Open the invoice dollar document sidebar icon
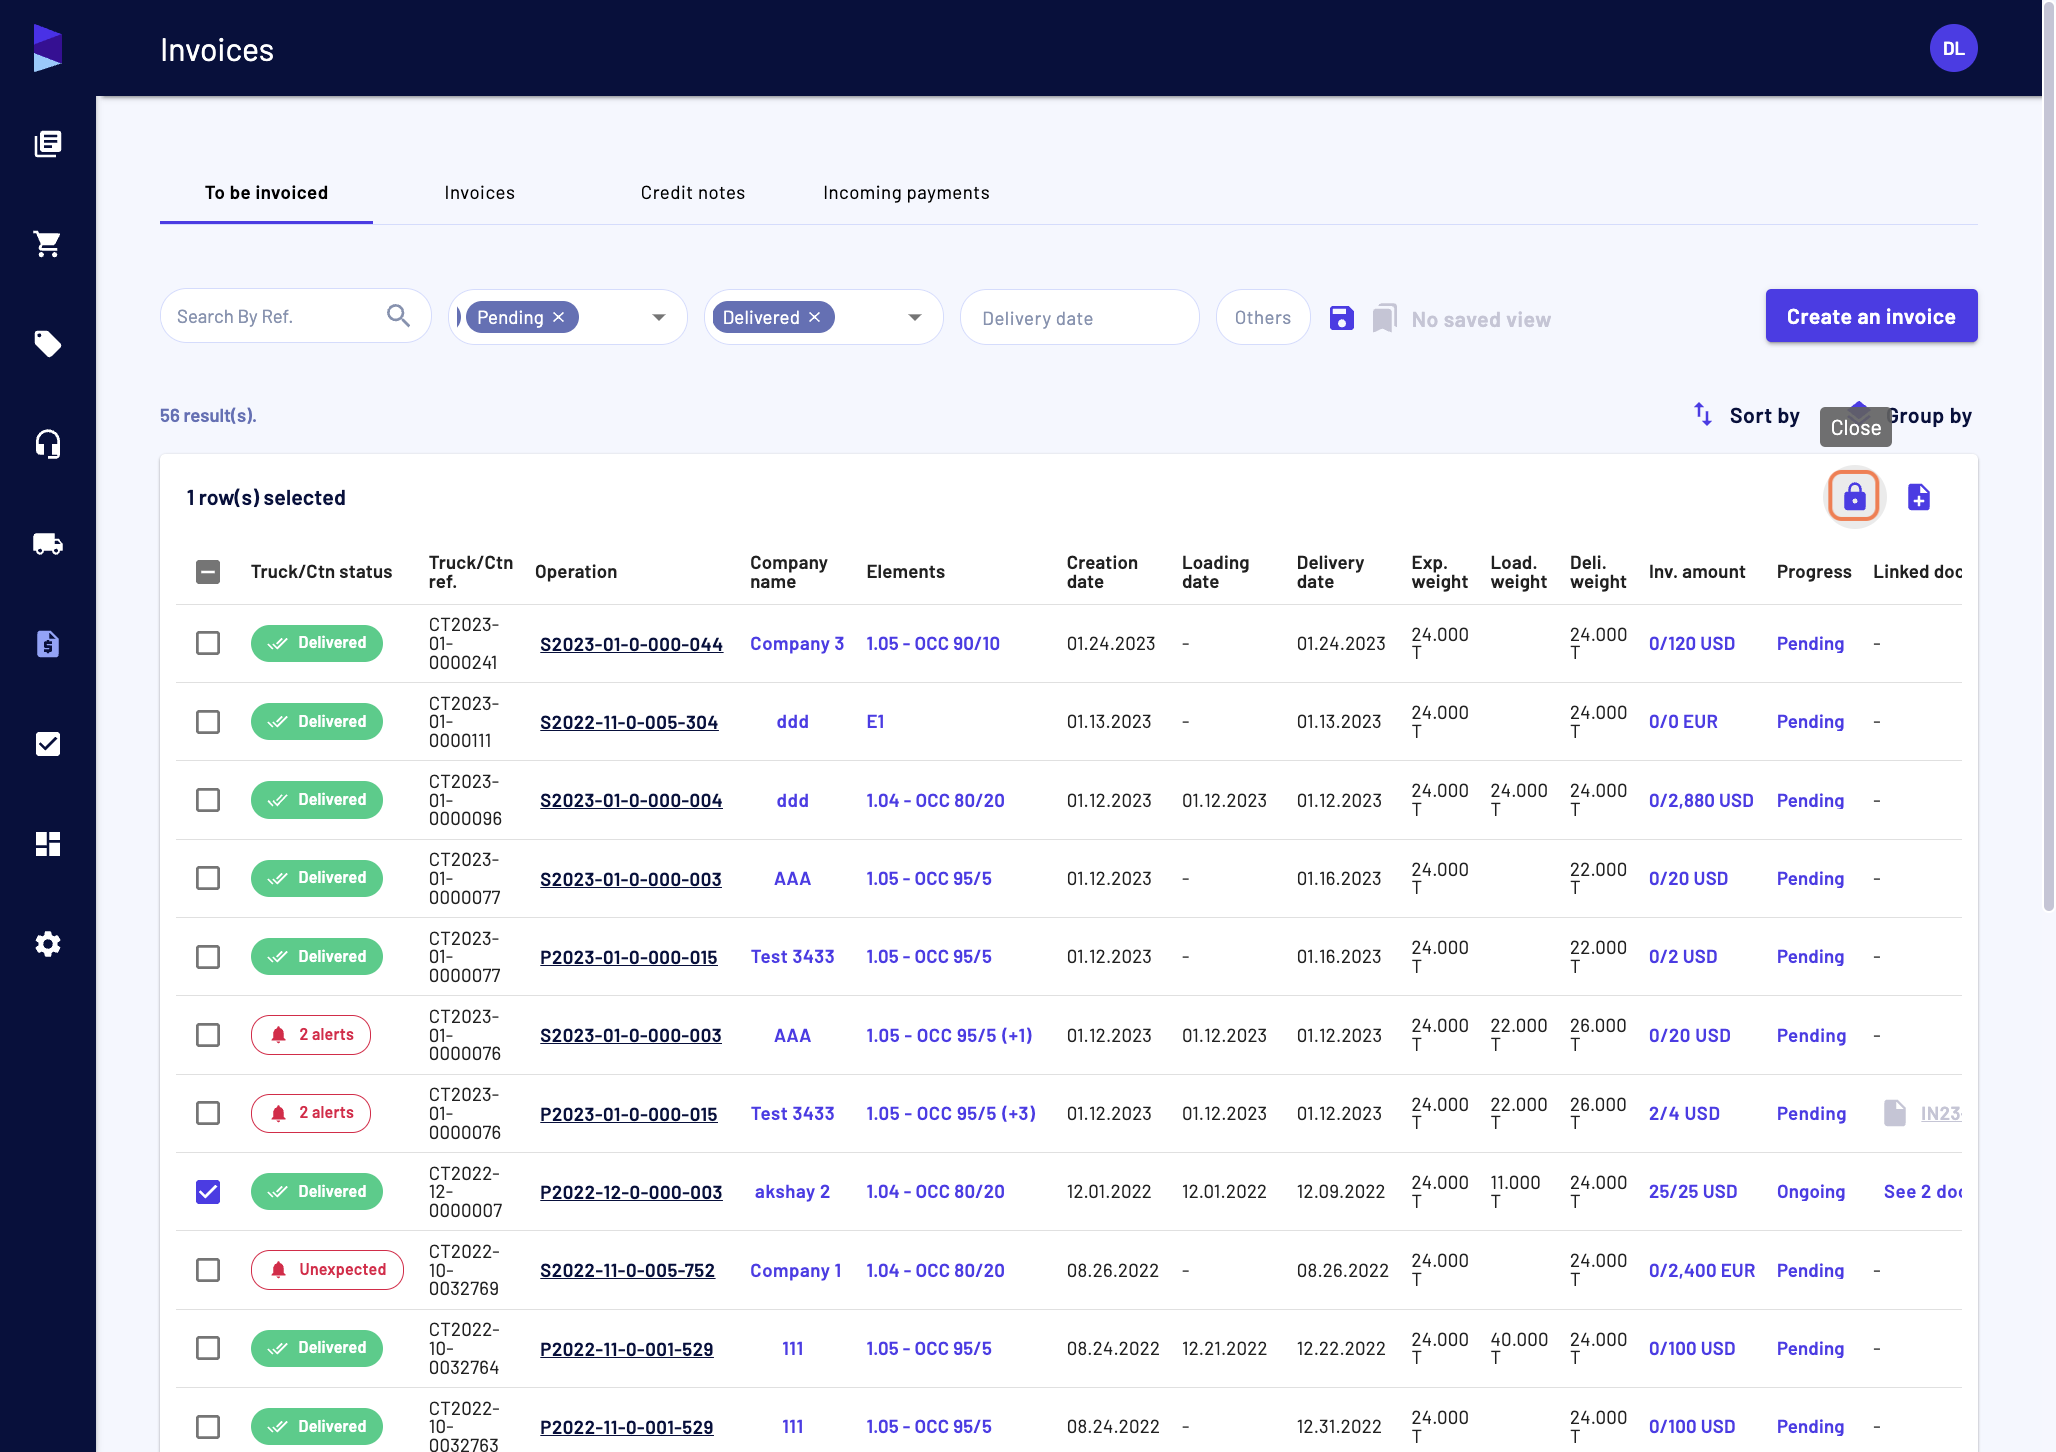The height and width of the screenshot is (1452, 2056). tap(48, 644)
